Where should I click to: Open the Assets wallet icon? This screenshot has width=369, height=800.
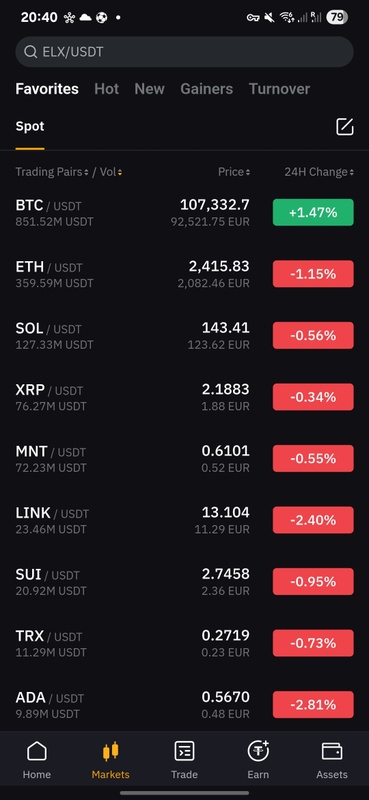point(332,751)
